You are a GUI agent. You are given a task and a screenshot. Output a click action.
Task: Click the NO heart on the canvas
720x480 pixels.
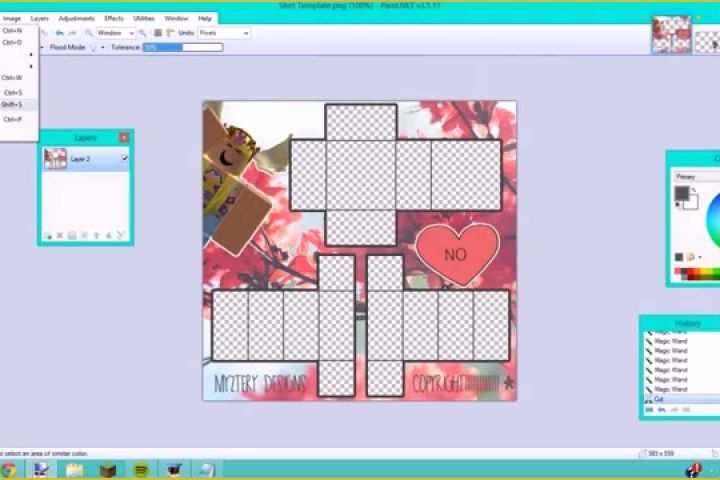[457, 253]
